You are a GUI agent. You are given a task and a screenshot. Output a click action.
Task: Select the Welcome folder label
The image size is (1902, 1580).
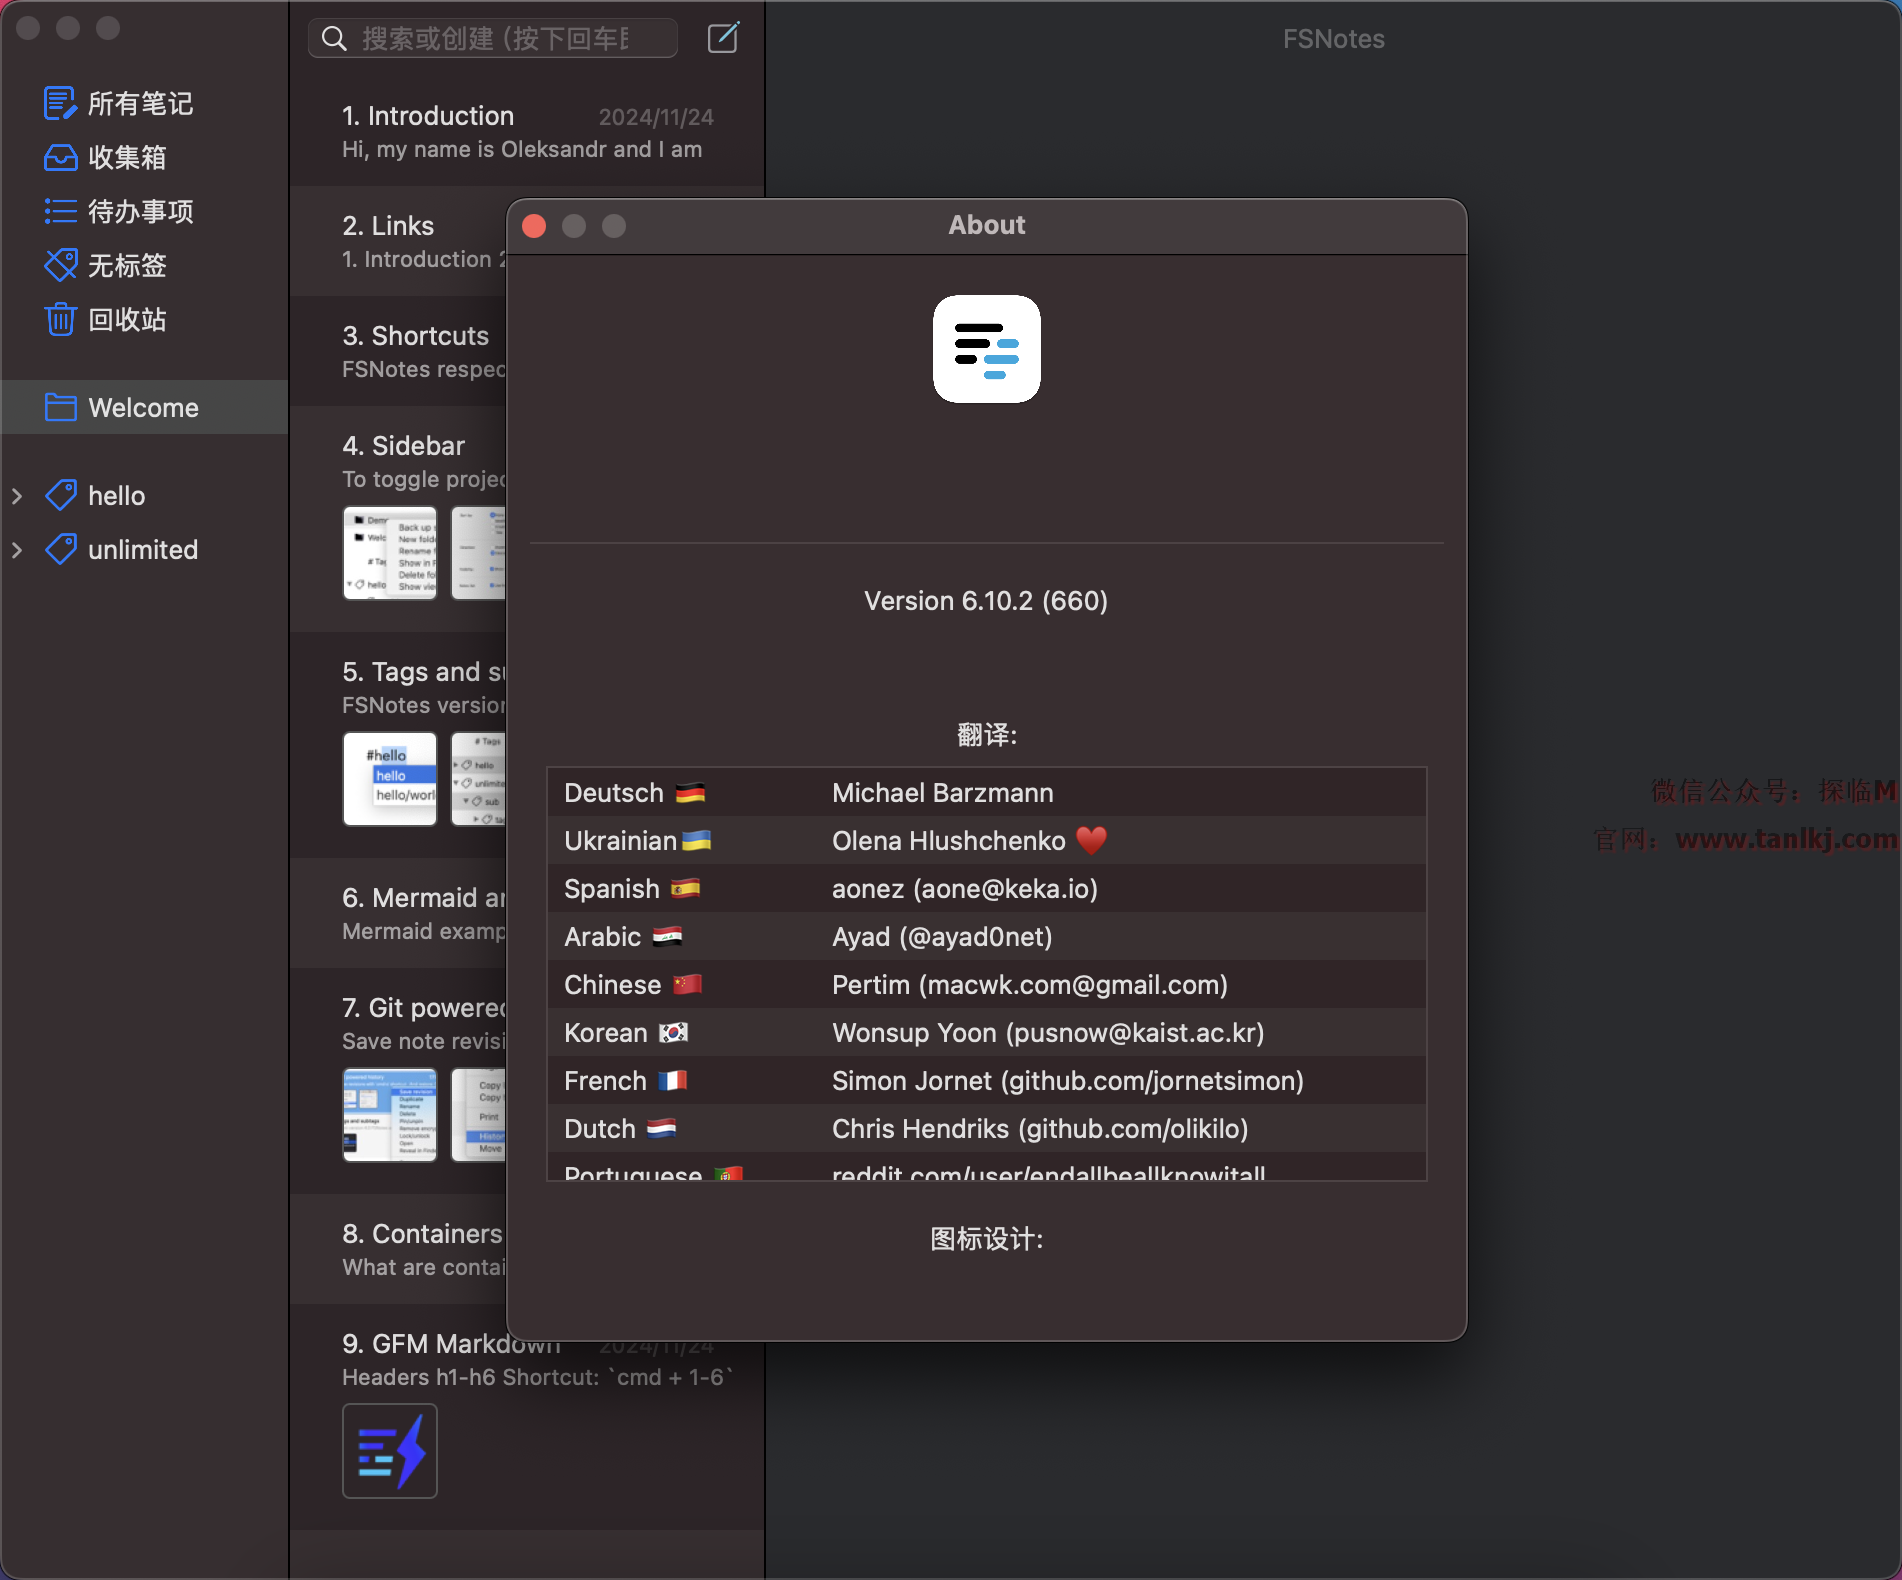pos(144,407)
